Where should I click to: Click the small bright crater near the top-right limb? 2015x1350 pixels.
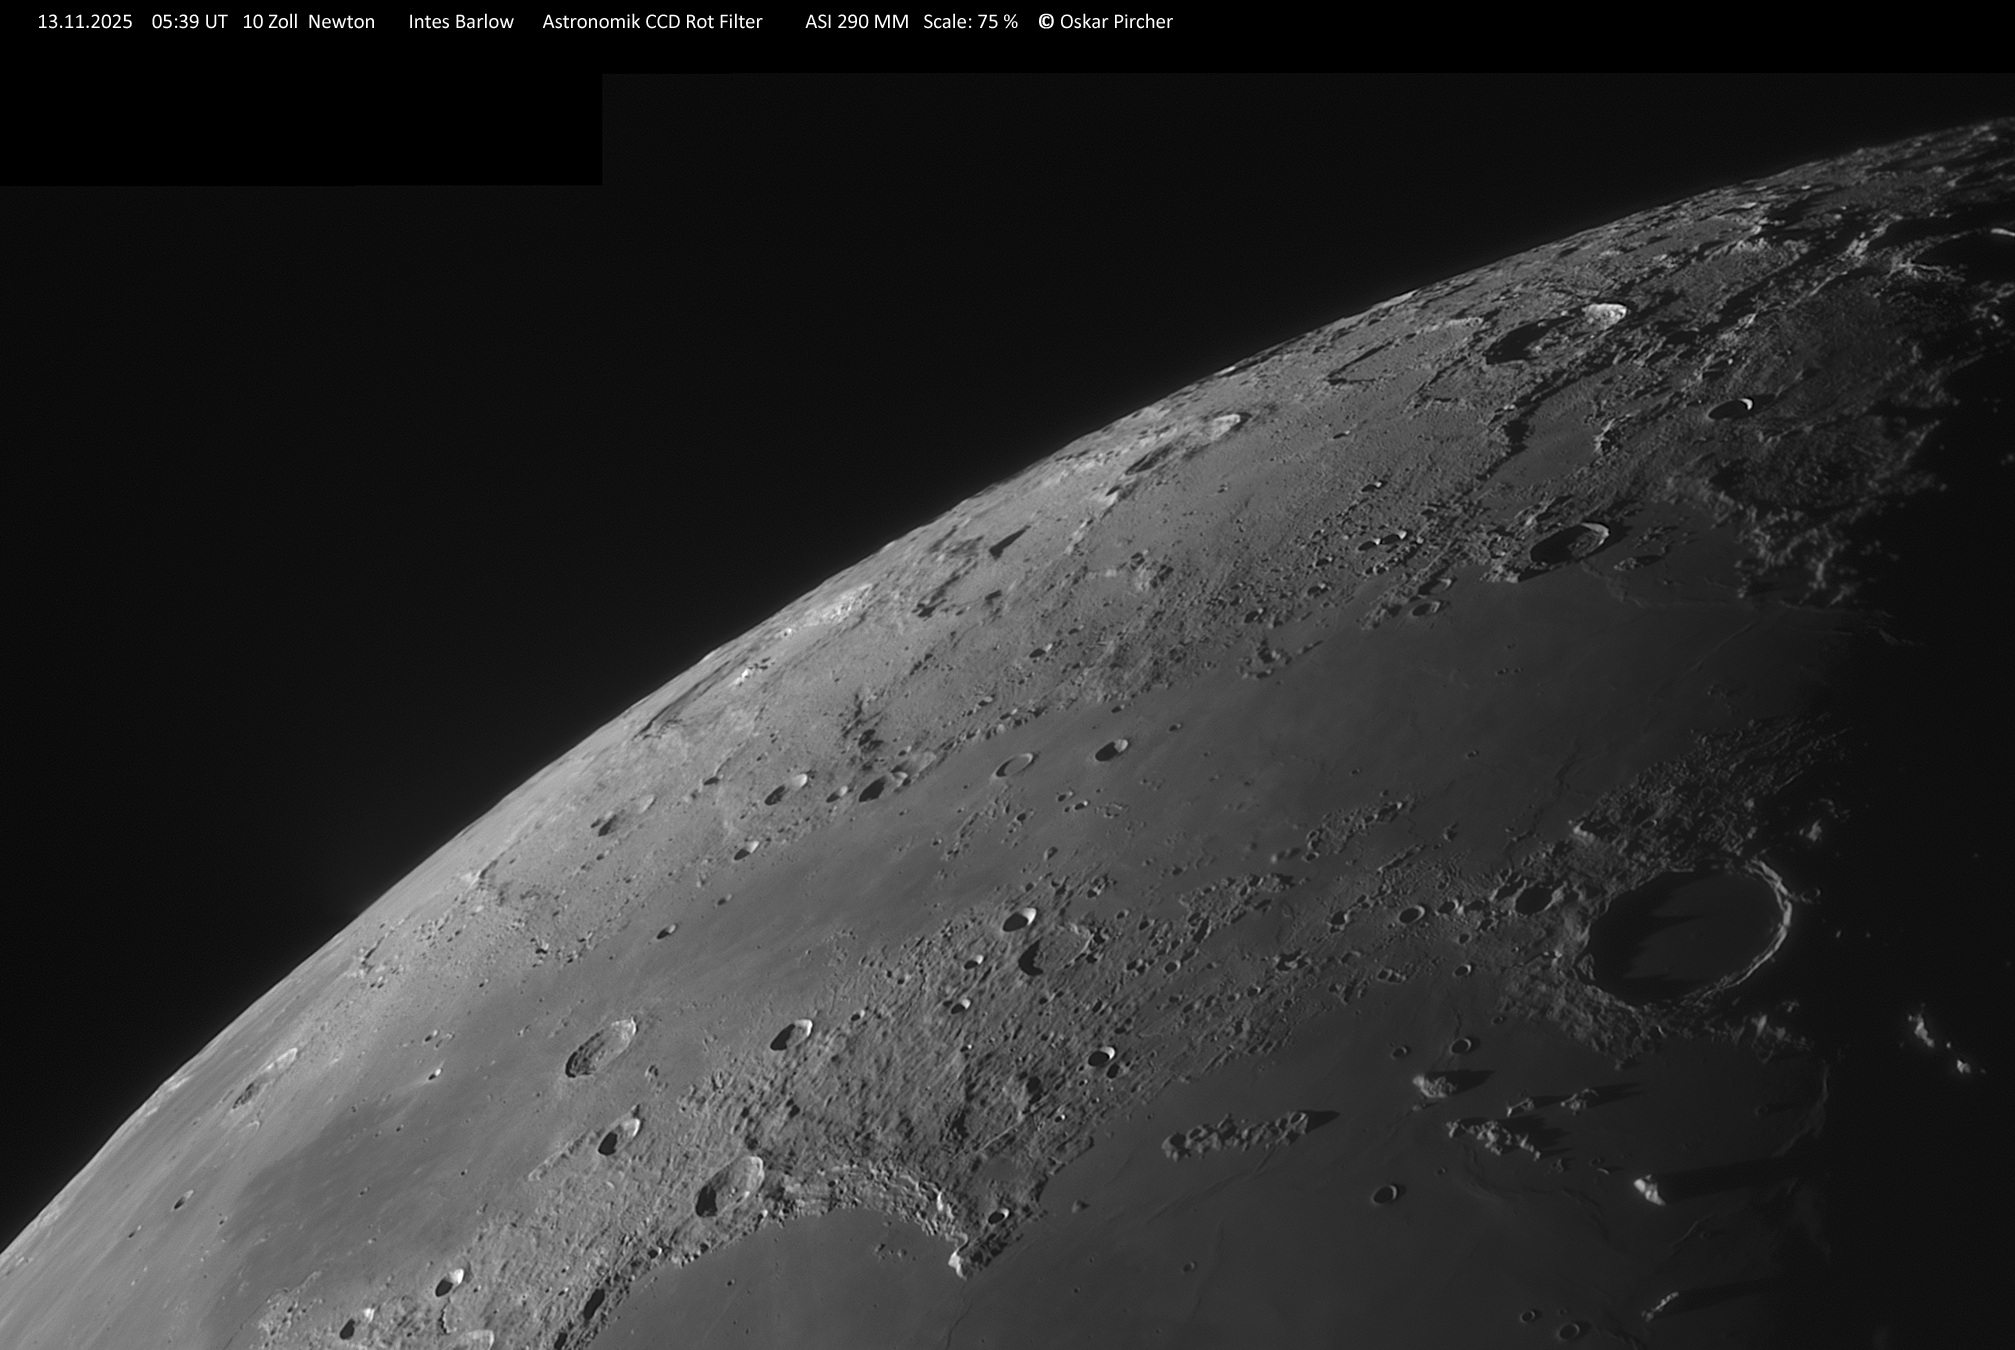pos(1606,313)
